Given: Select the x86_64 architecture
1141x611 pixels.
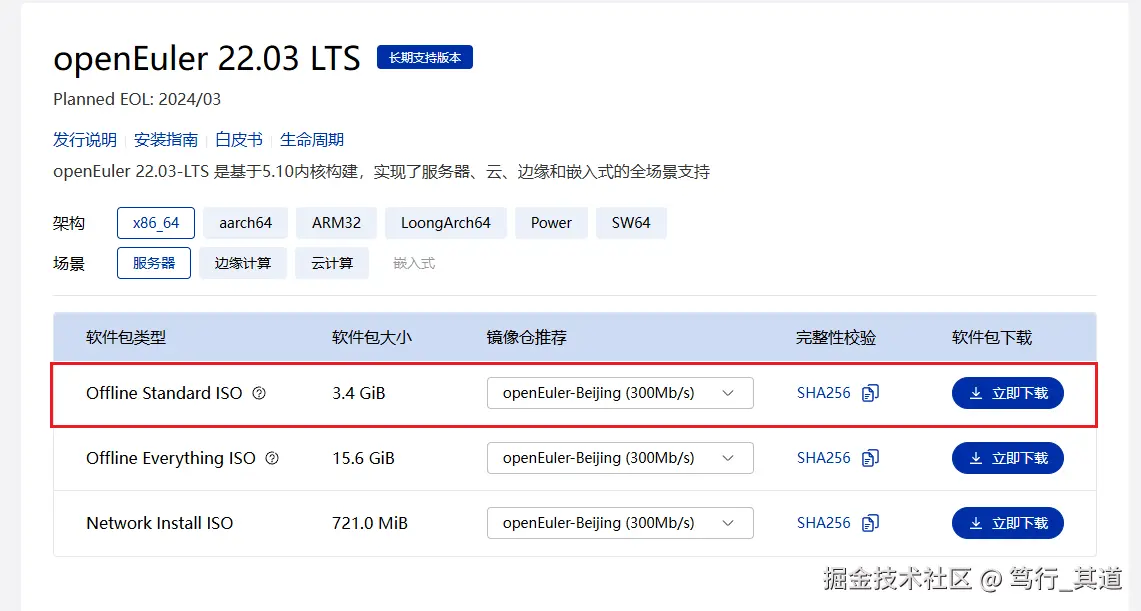Looking at the screenshot, I should pyautogui.click(x=156, y=223).
